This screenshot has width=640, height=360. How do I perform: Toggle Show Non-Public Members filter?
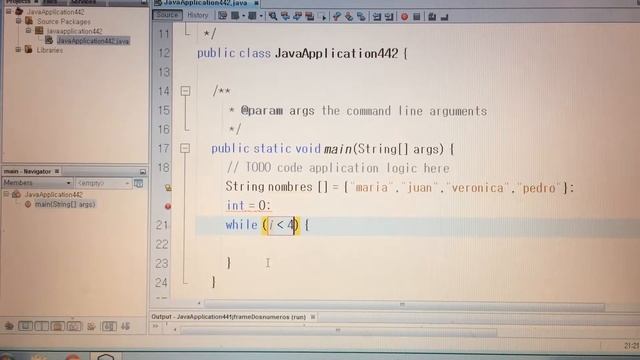pyautogui.click(x=58, y=326)
